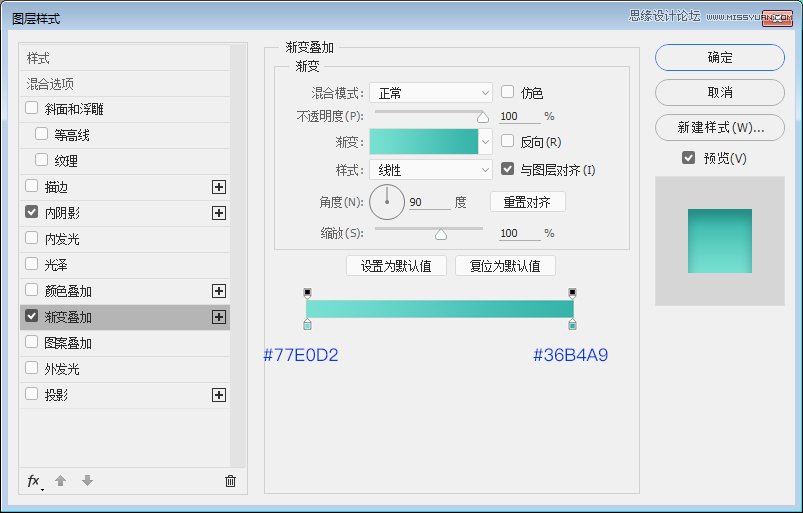Open gradient picker dropdown arrow

click(485, 142)
